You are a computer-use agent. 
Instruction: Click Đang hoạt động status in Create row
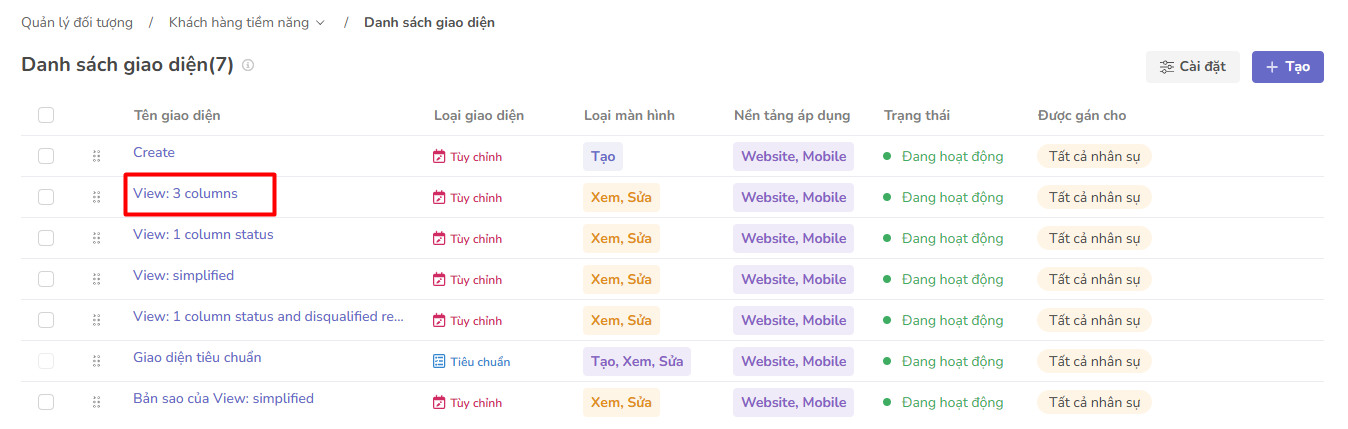click(x=951, y=156)
